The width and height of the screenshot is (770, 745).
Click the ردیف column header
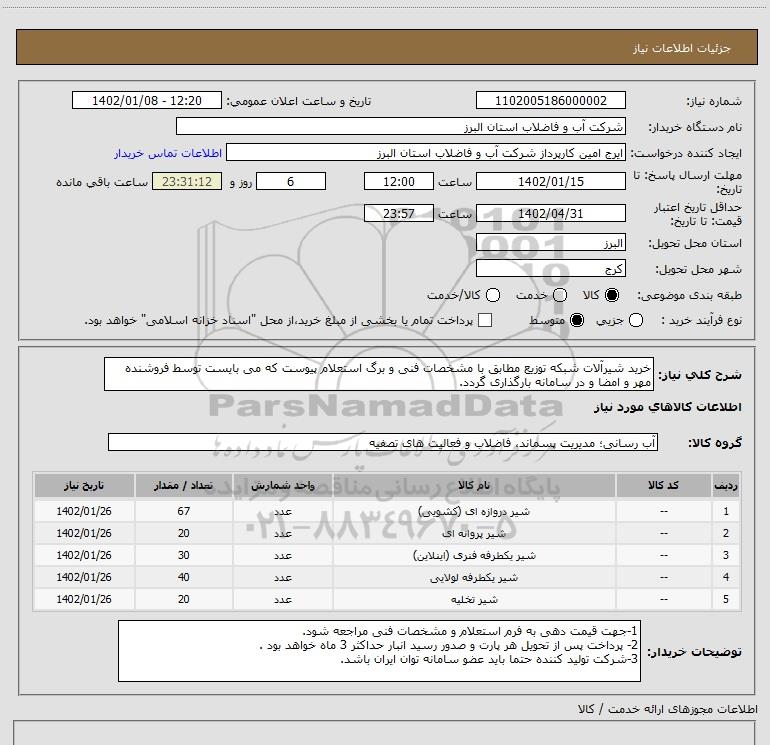(726, 486)
